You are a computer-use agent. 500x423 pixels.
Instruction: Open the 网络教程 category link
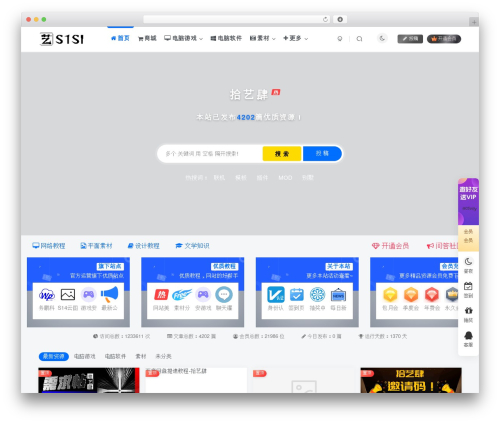tap(49, 246)
